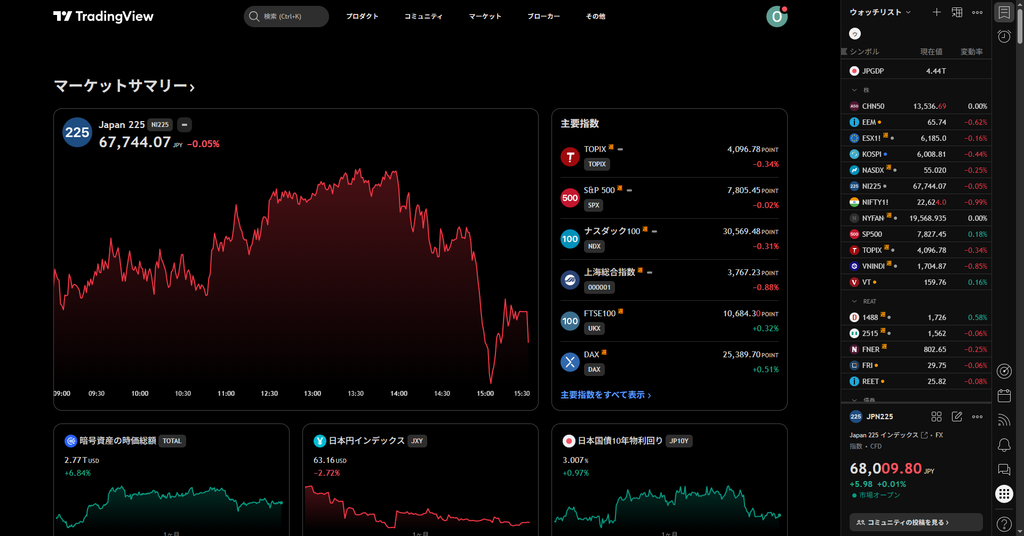Screen dimensions: 1024x536
Task: Click the NI225 symbol badge on the chart
Action: pos(160,125)
